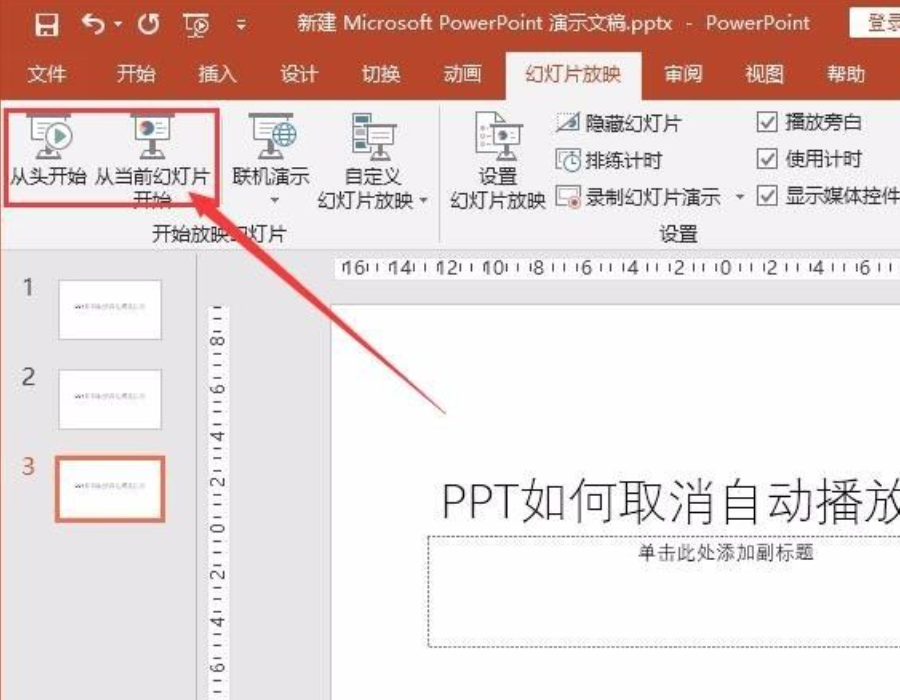Image resolution: width=900 pixels, height=700 pixels.
Task: Switch to the 审阅 ribbon tab
Action: coord(683,73)
